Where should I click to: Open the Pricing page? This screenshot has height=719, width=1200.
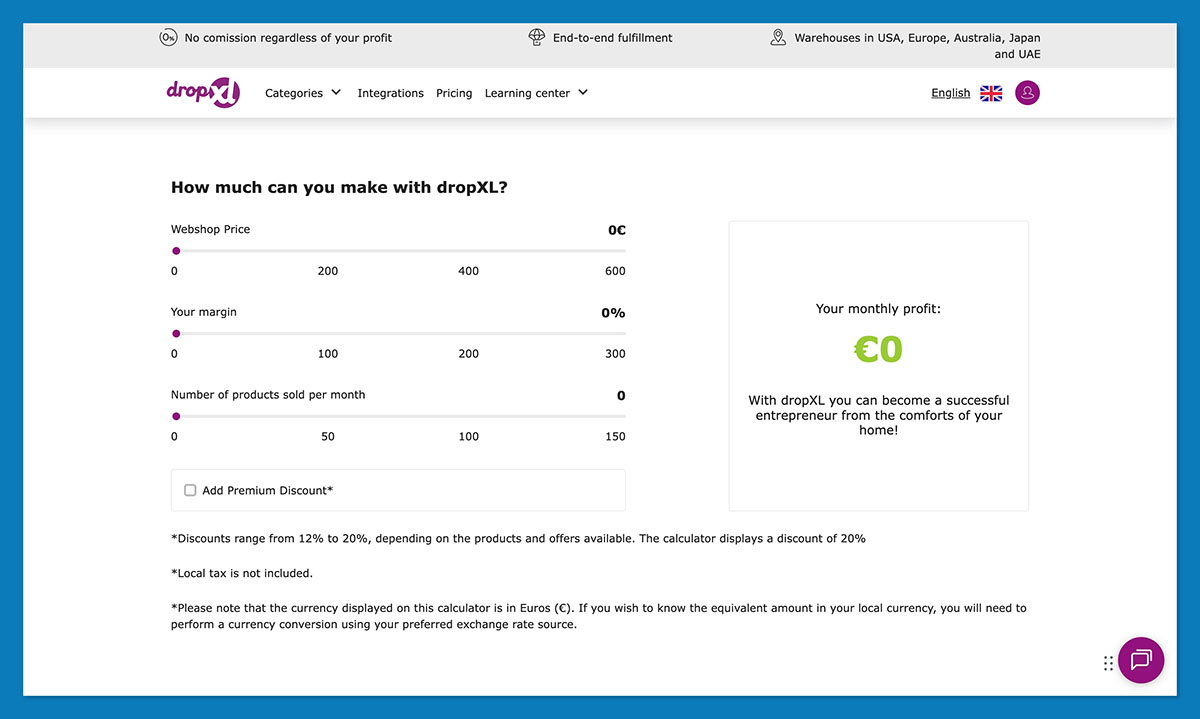(x=454, y=93)
